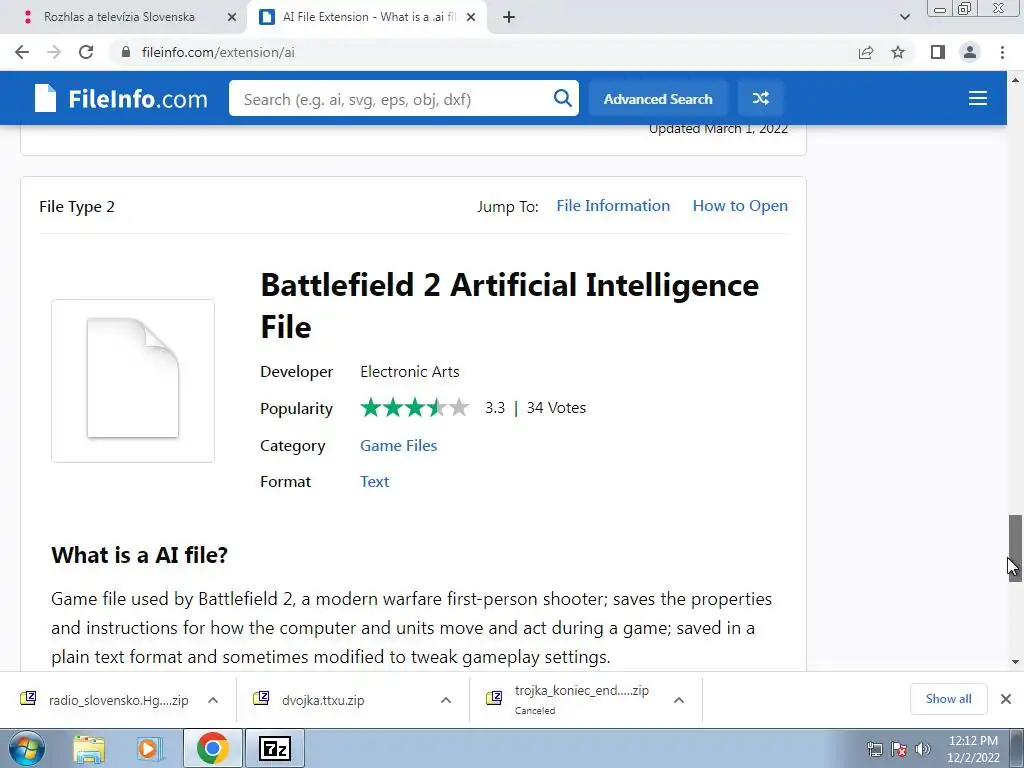Open the Windows Start menu
Screen dimensions: 1024x768
click(x=27, y=748)
